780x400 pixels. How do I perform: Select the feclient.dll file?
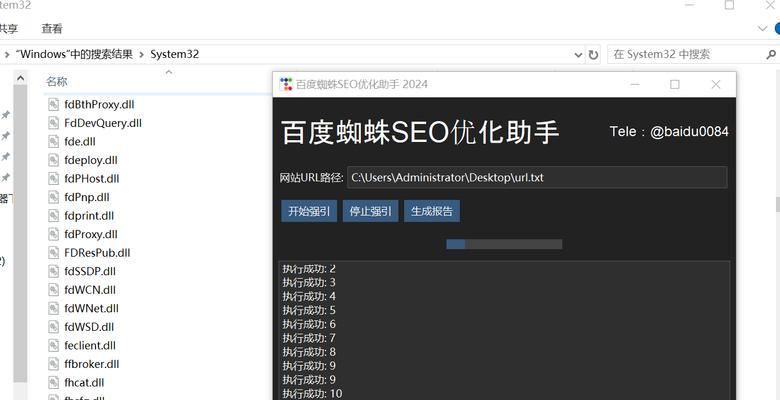90,345
